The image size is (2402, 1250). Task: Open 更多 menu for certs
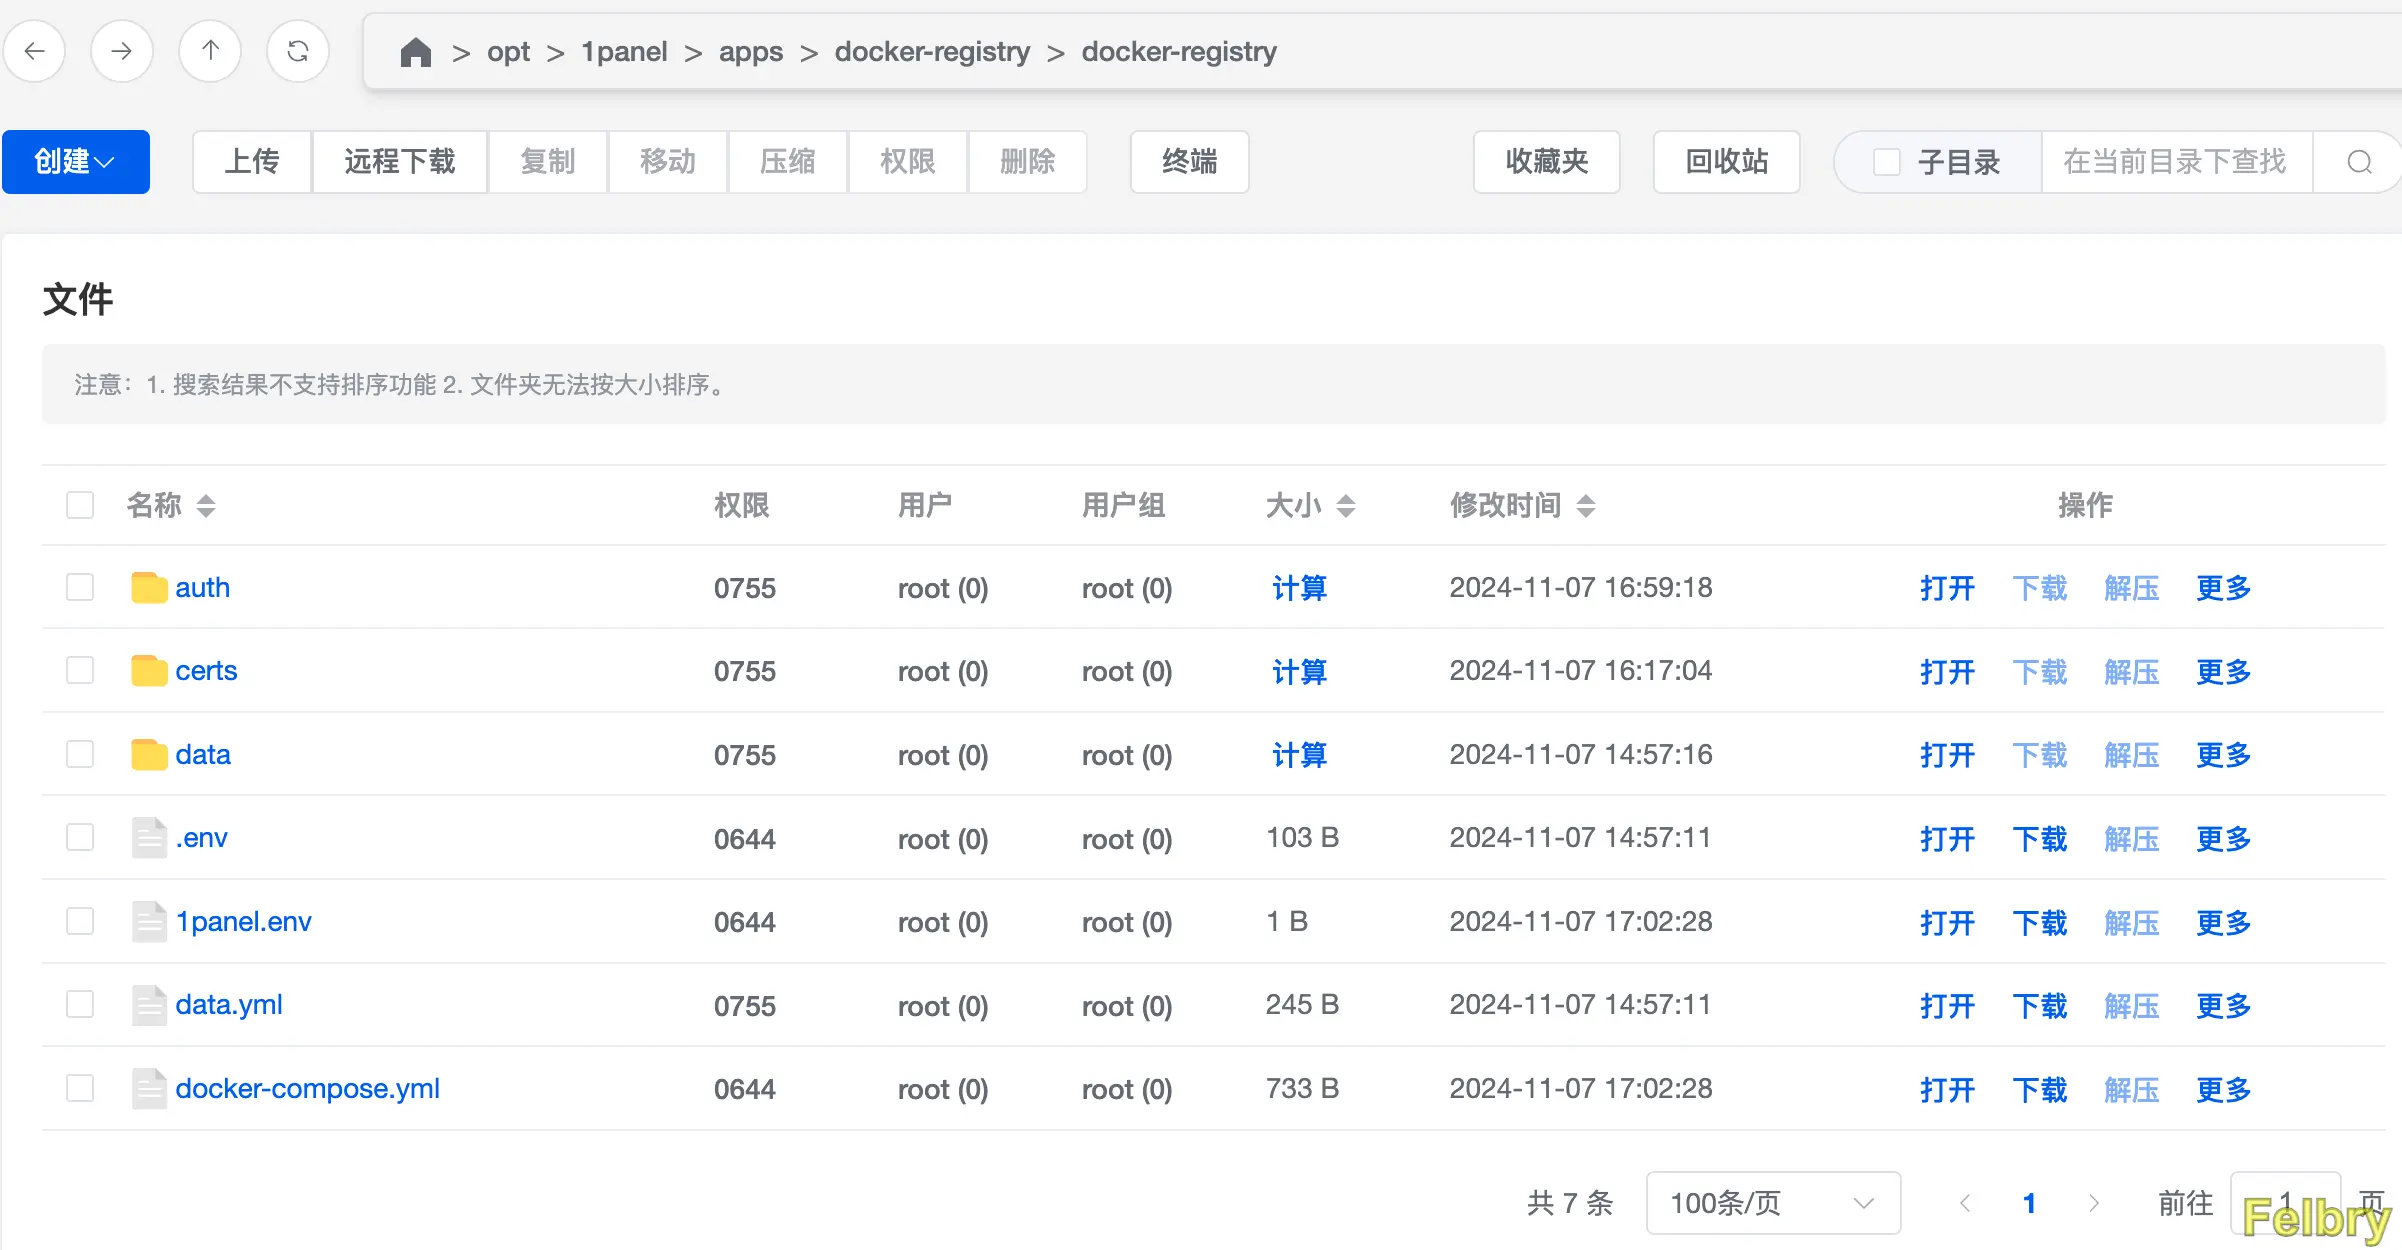point(2223,671)
